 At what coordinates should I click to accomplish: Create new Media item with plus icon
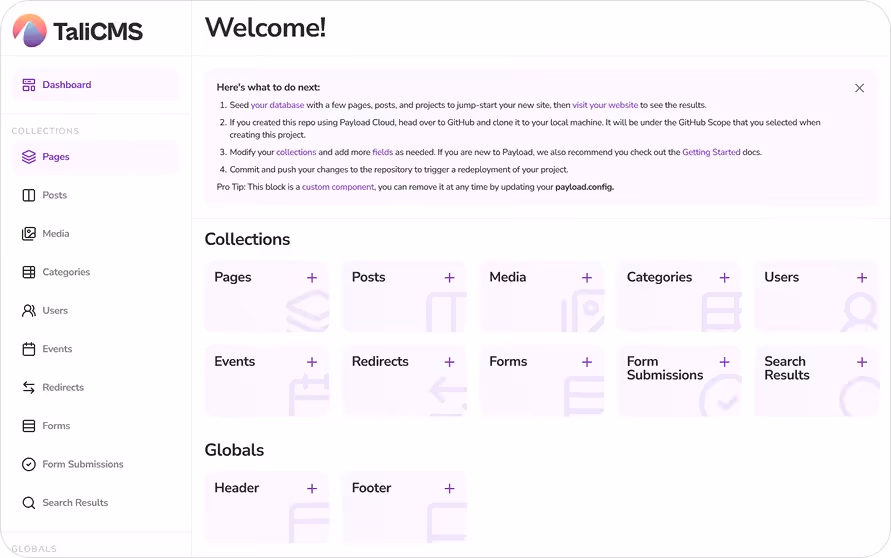pos(587,277)
